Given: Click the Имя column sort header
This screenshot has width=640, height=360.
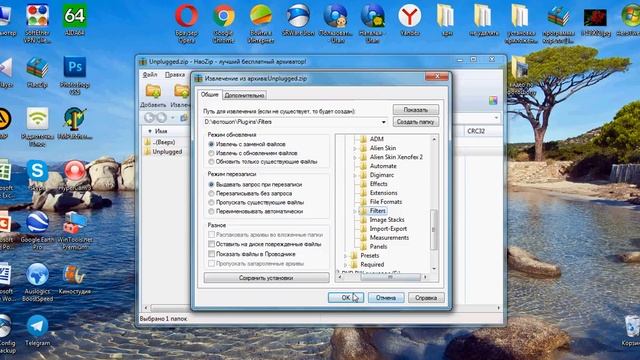Looking at the screenshot, I should pyautogui.click(x=161, y=131).
